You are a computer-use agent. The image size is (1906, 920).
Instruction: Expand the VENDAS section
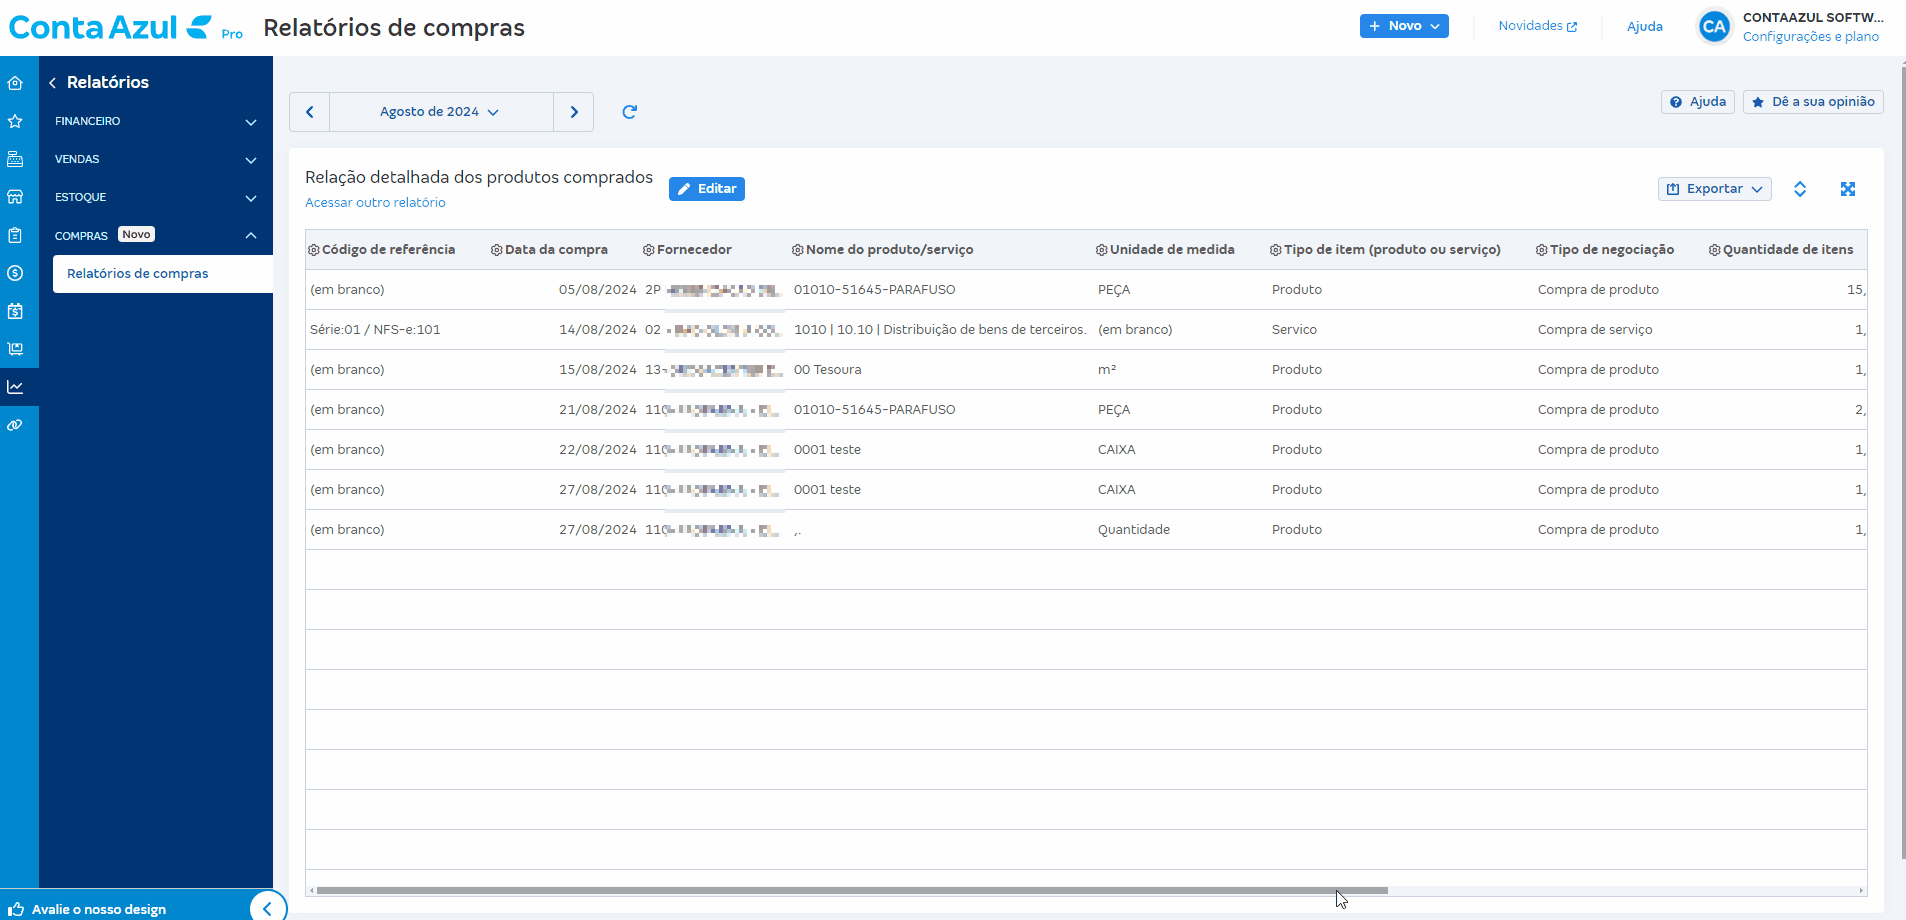[156, 160]
